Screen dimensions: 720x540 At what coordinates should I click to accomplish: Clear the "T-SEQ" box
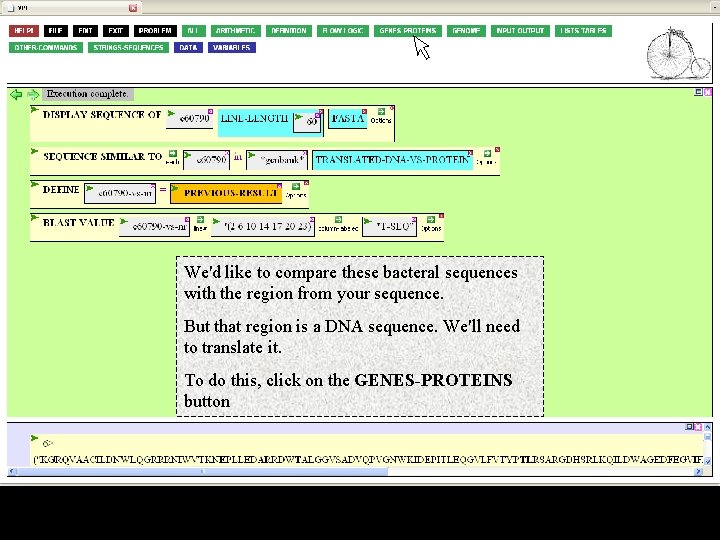(x=414, y=219)
